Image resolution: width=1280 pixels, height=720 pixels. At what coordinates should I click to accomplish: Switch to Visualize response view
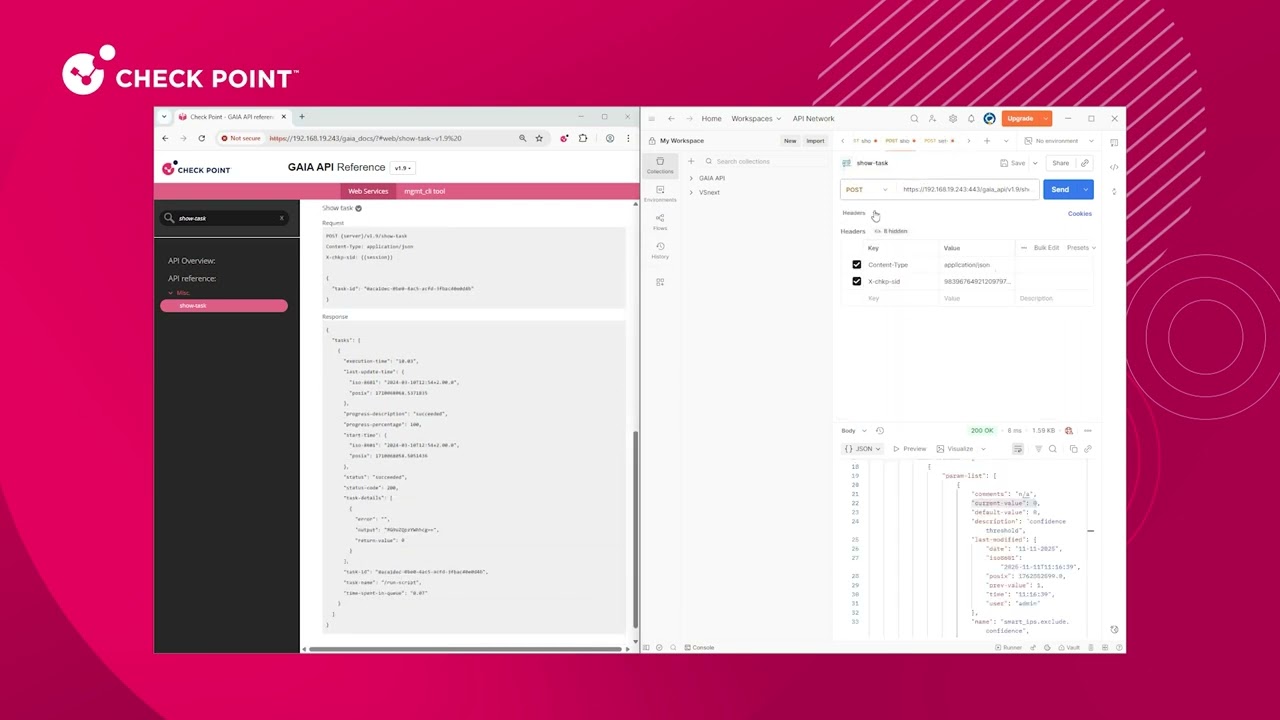pyautogui.click(x=956, y=449)
